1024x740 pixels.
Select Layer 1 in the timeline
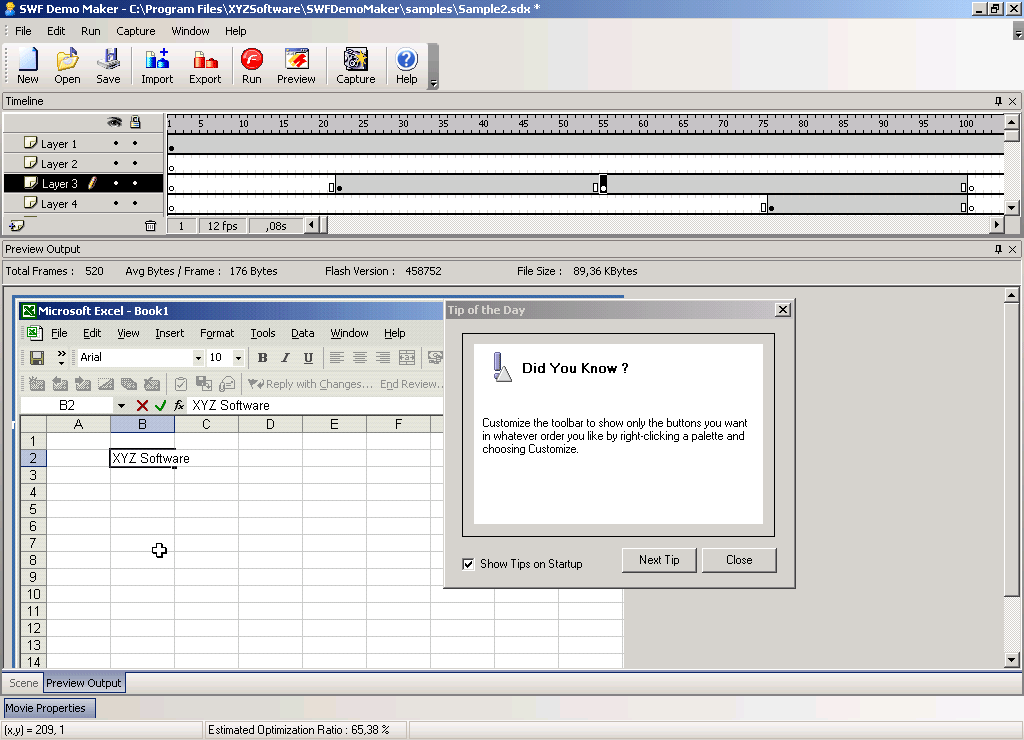(x=59, y=144)
